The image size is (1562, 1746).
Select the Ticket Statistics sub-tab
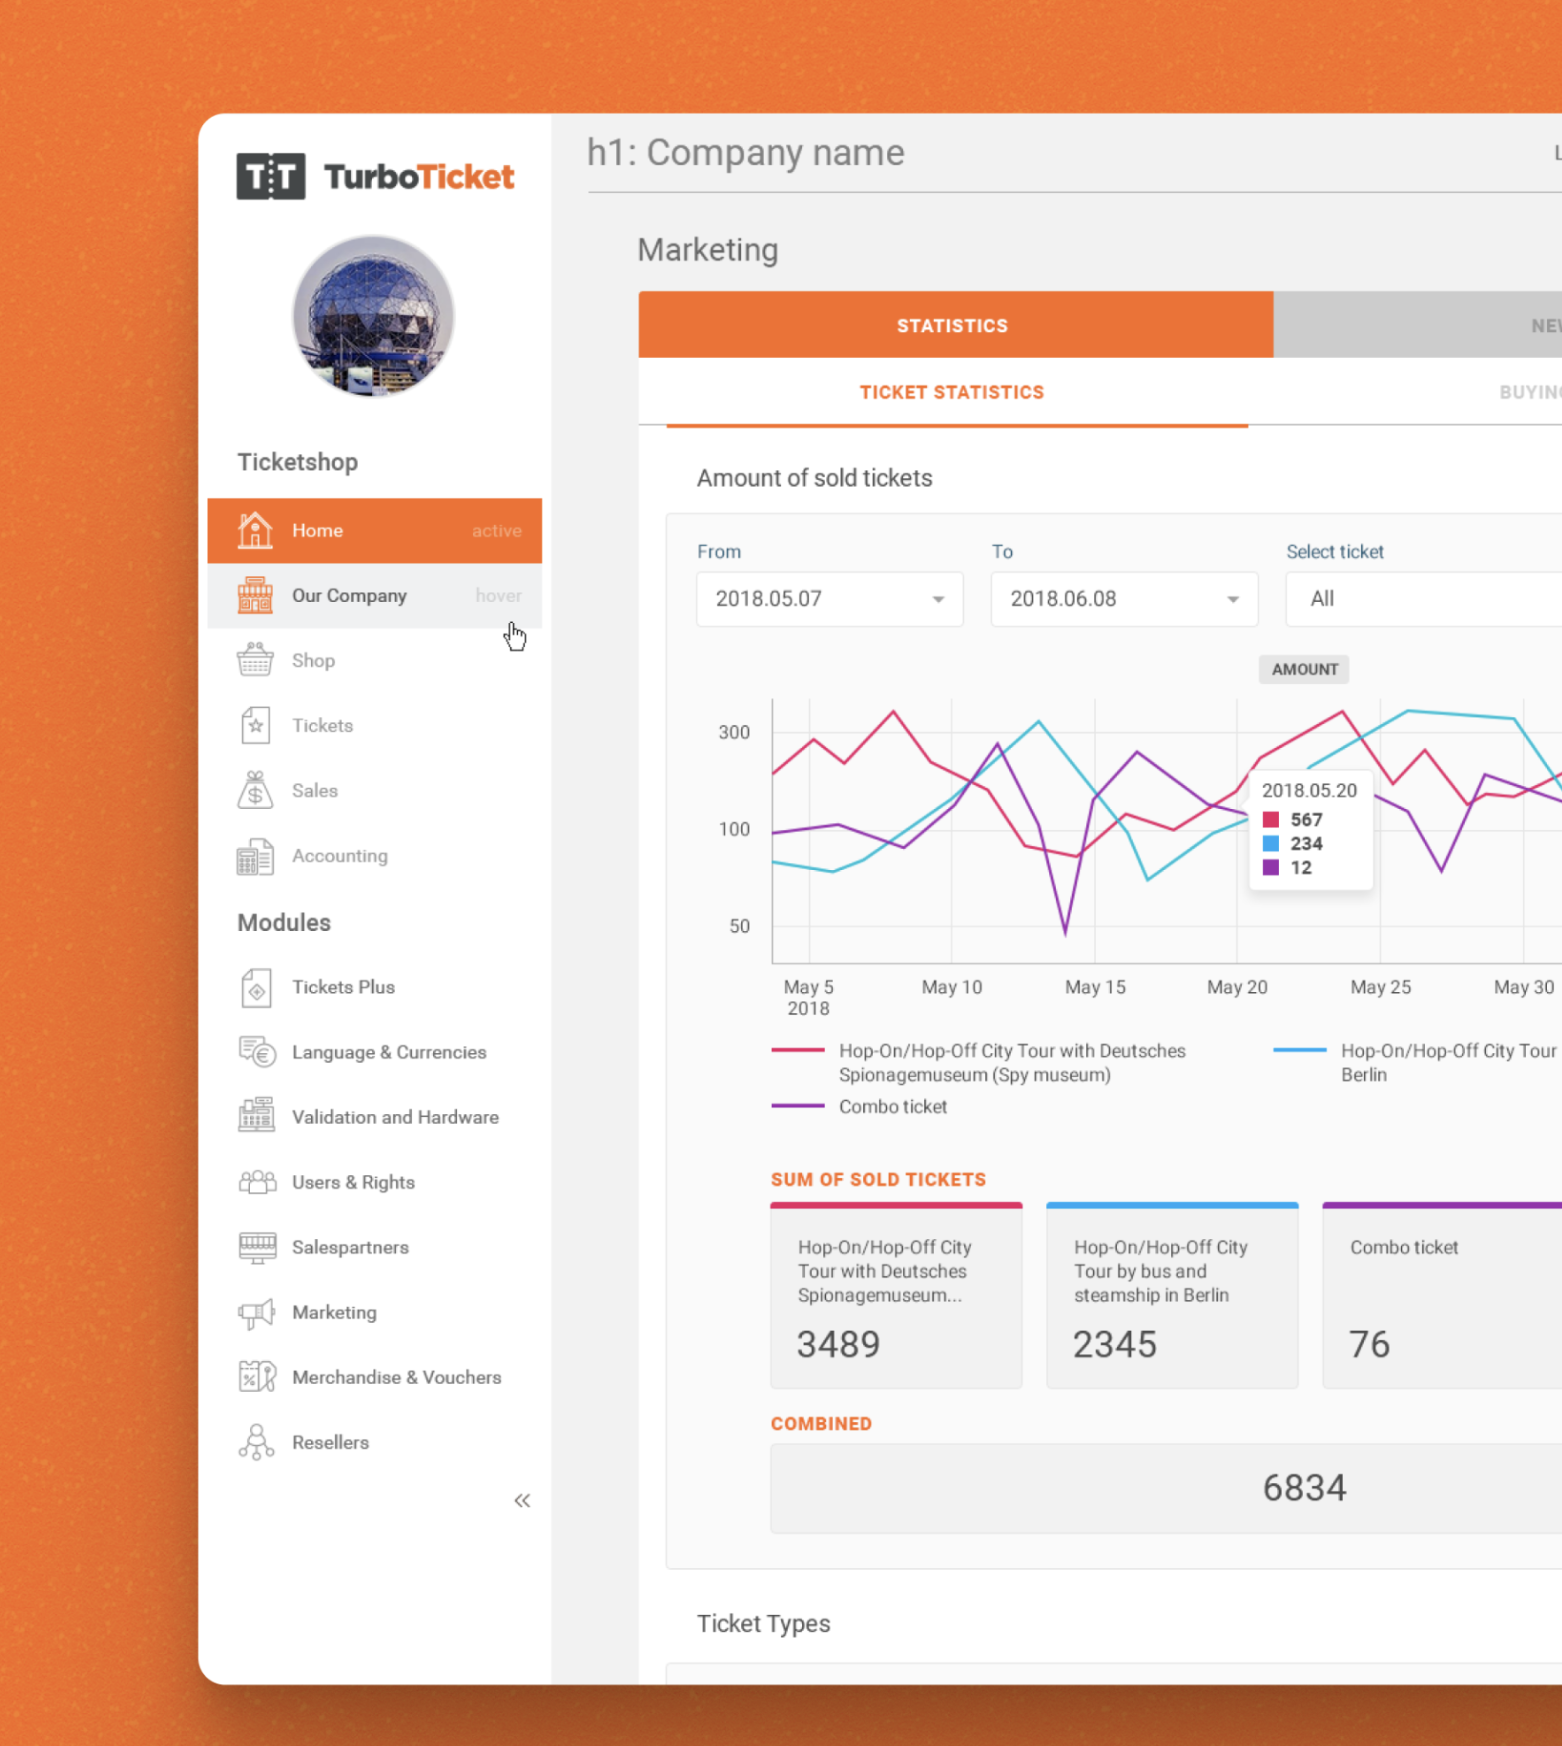952,392
